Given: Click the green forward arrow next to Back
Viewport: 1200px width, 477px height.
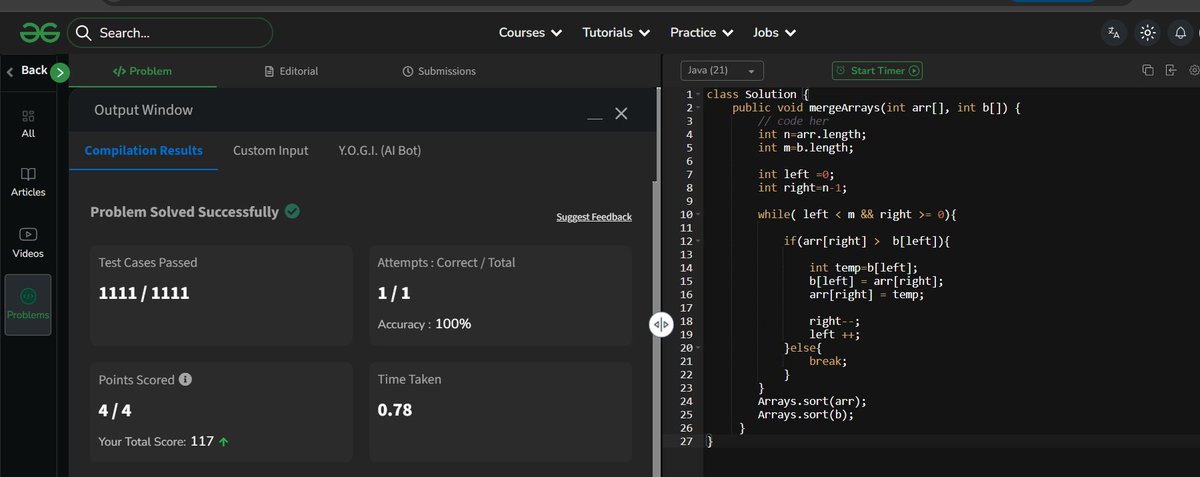Looking at the screenshot, I should 60,71.
